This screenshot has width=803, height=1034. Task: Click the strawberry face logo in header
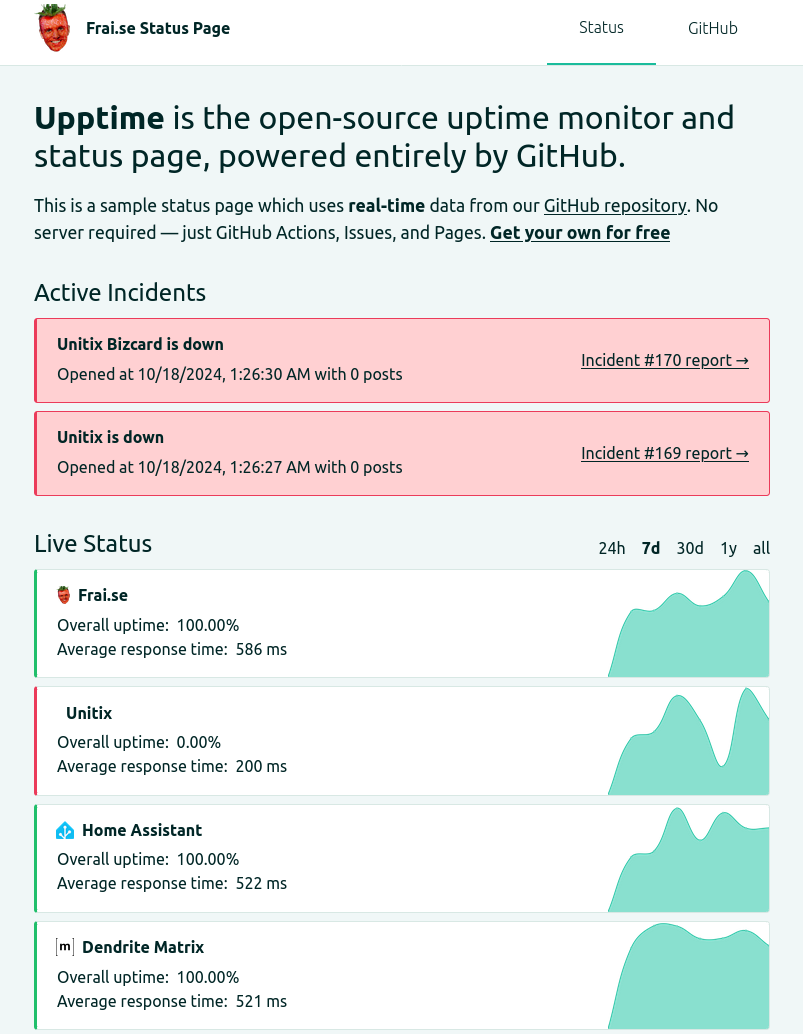[54, 28]
